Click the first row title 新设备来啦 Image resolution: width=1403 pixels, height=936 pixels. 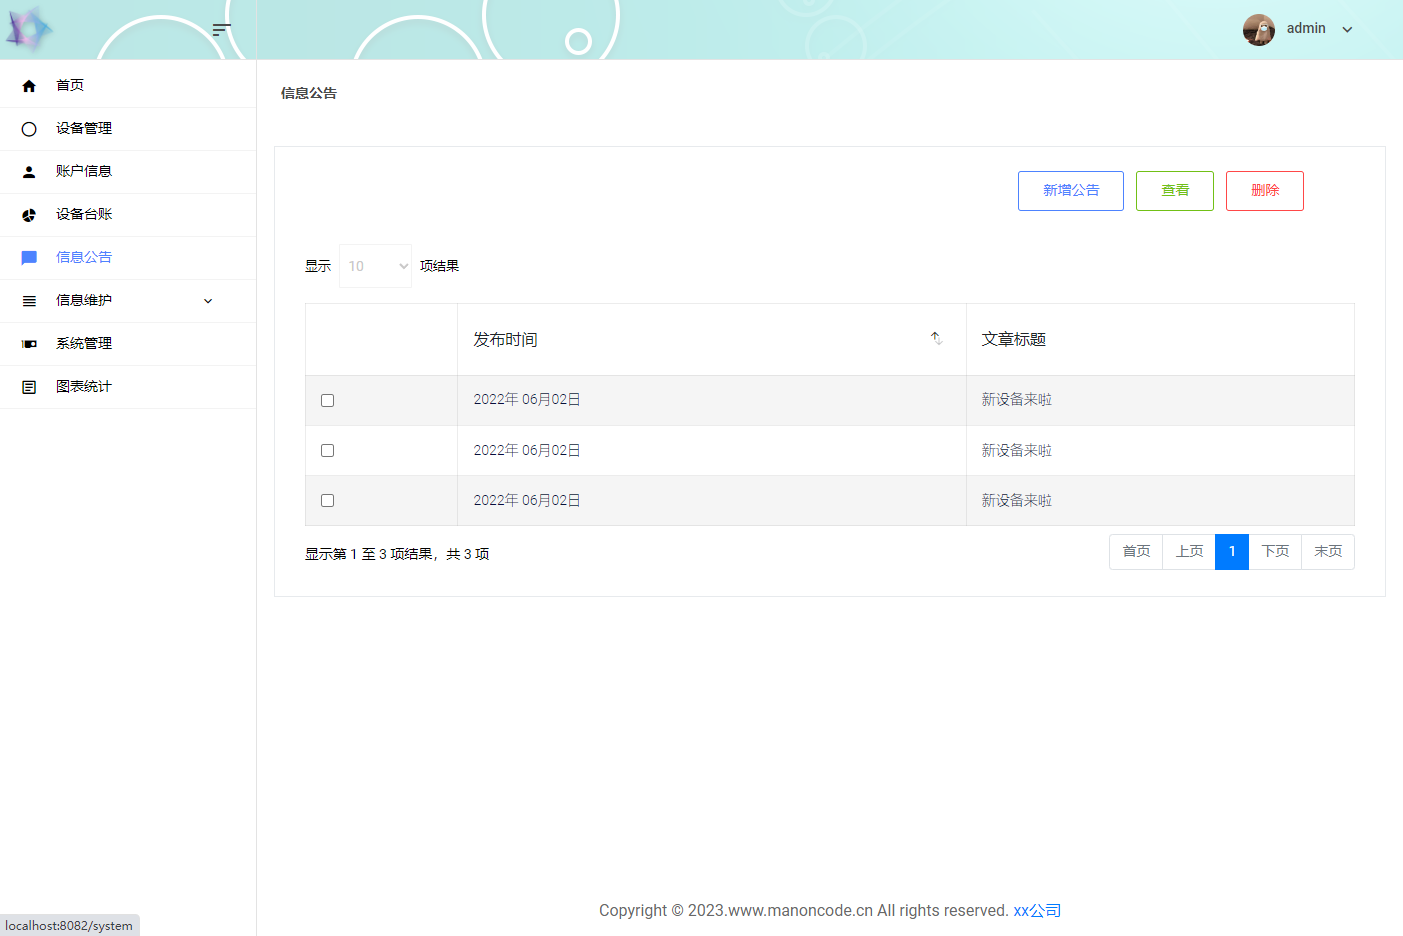click(x=1017, y=400)
